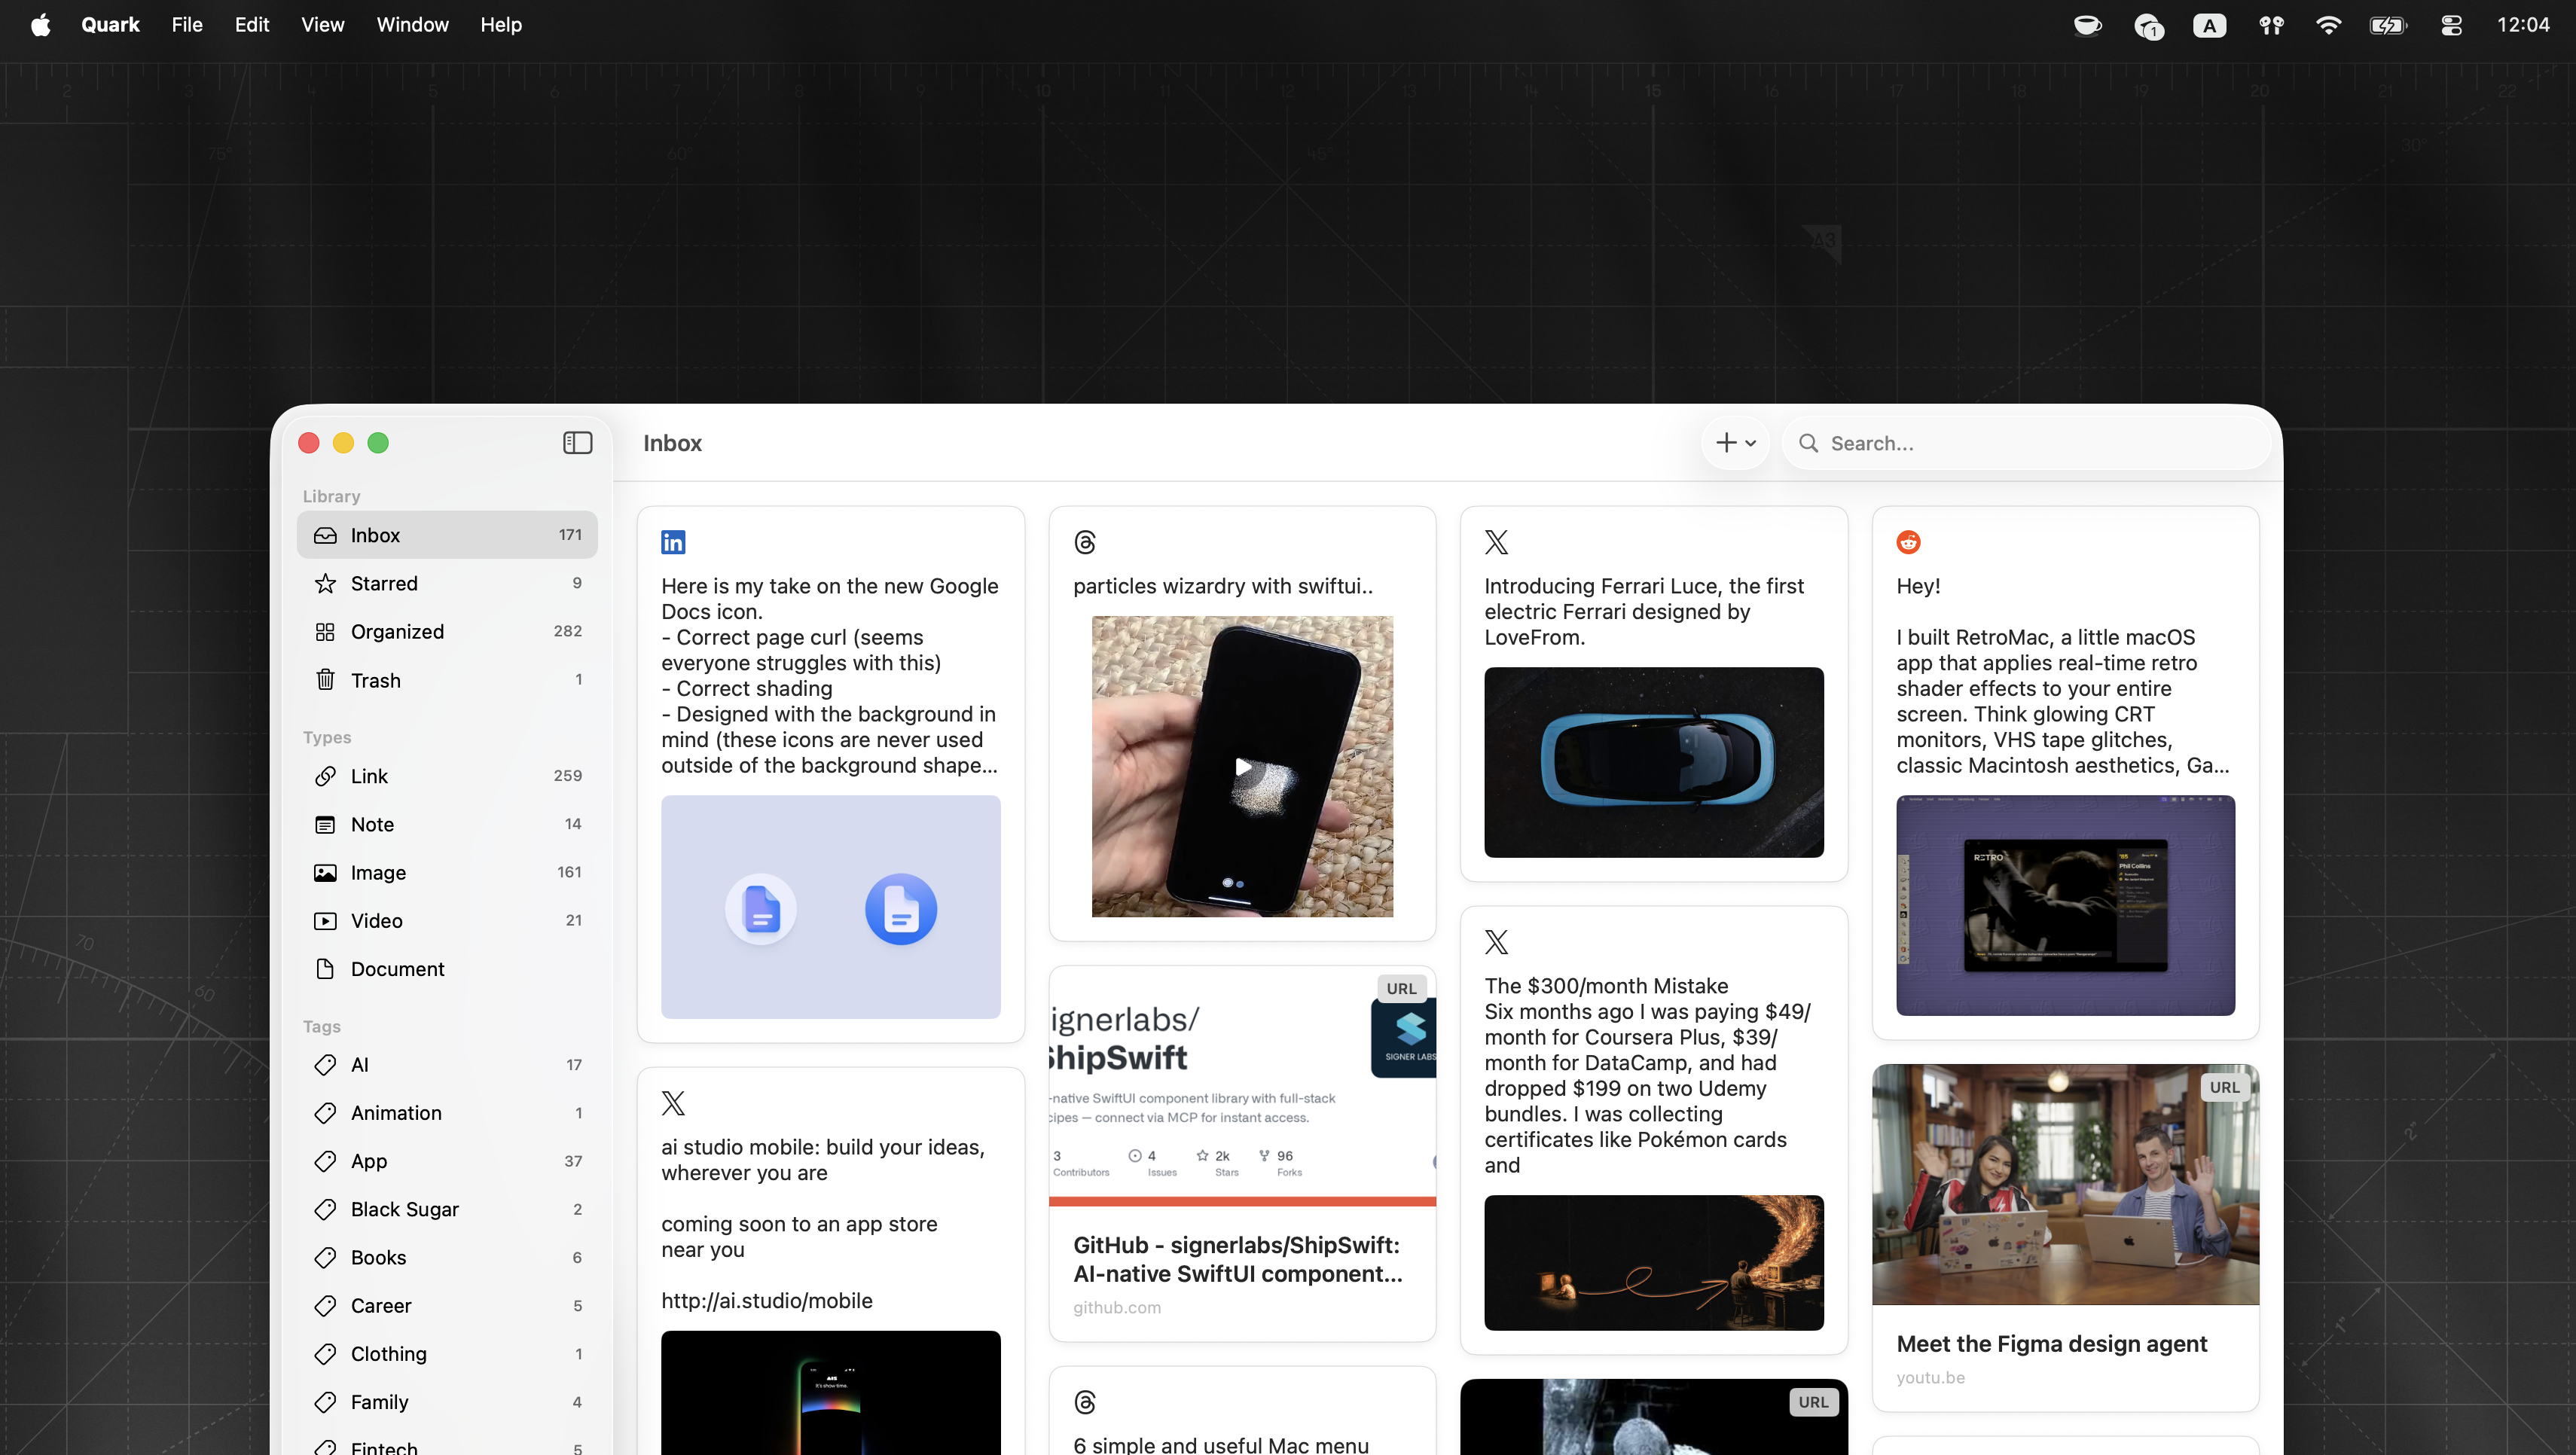Open the View menu
Screen dimensions: 2576x1455
pyautogui.click(x=323, y=25)
